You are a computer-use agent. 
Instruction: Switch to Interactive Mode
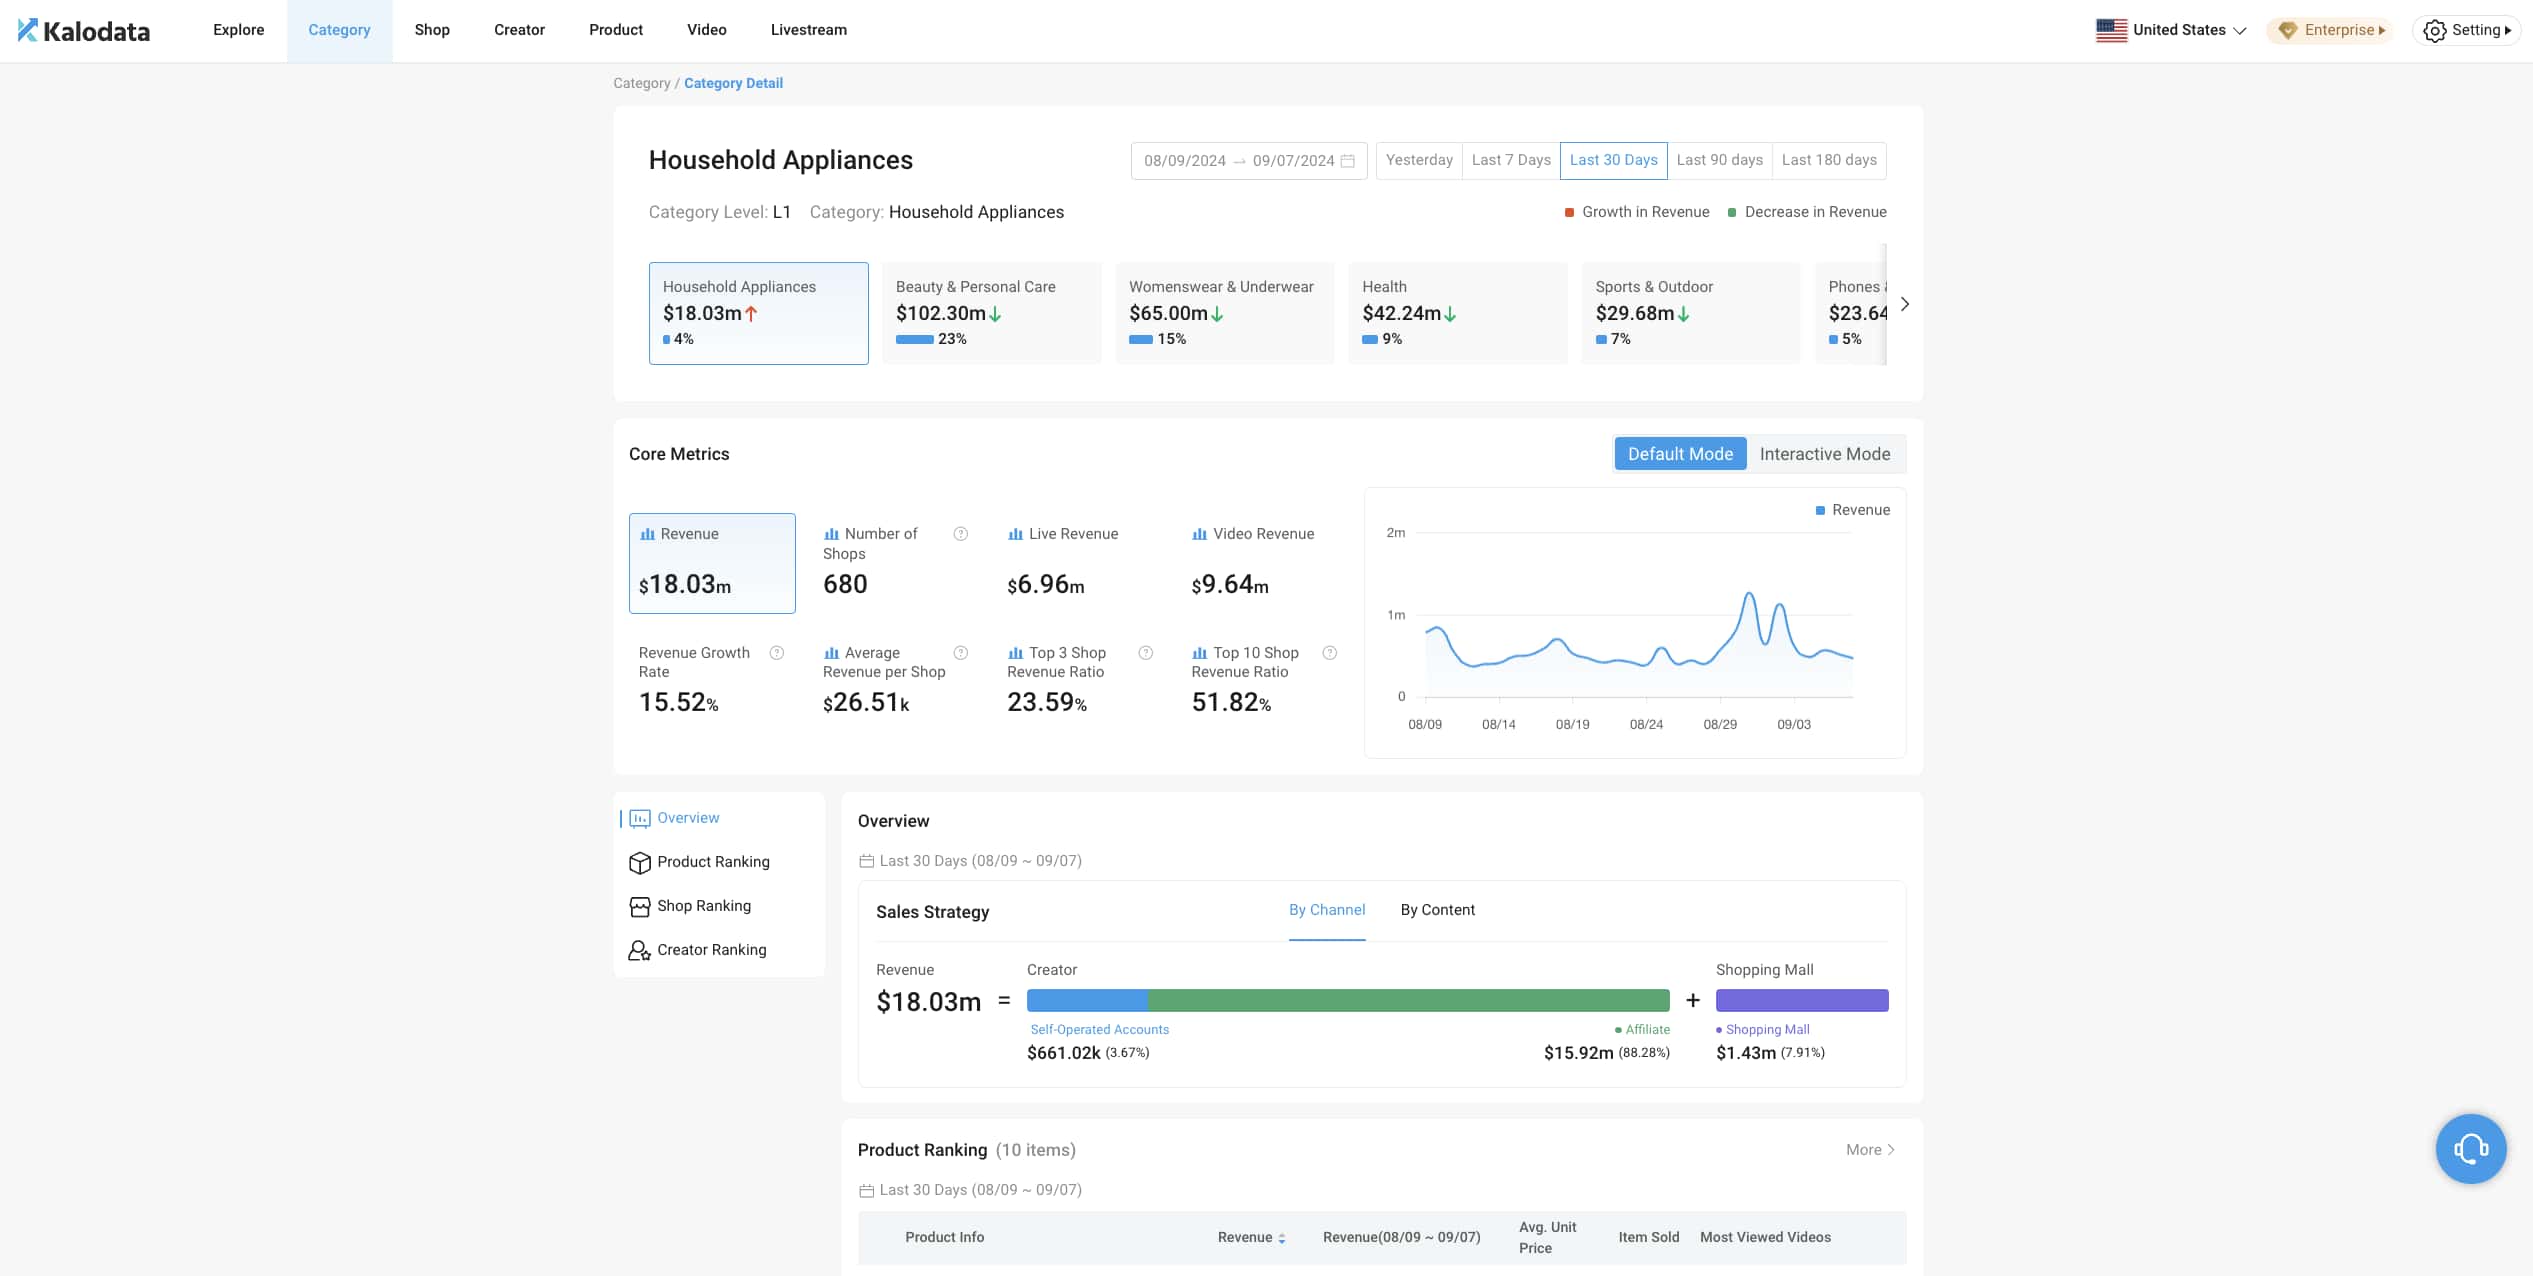pyautogui.click(x=1824, y=454)
